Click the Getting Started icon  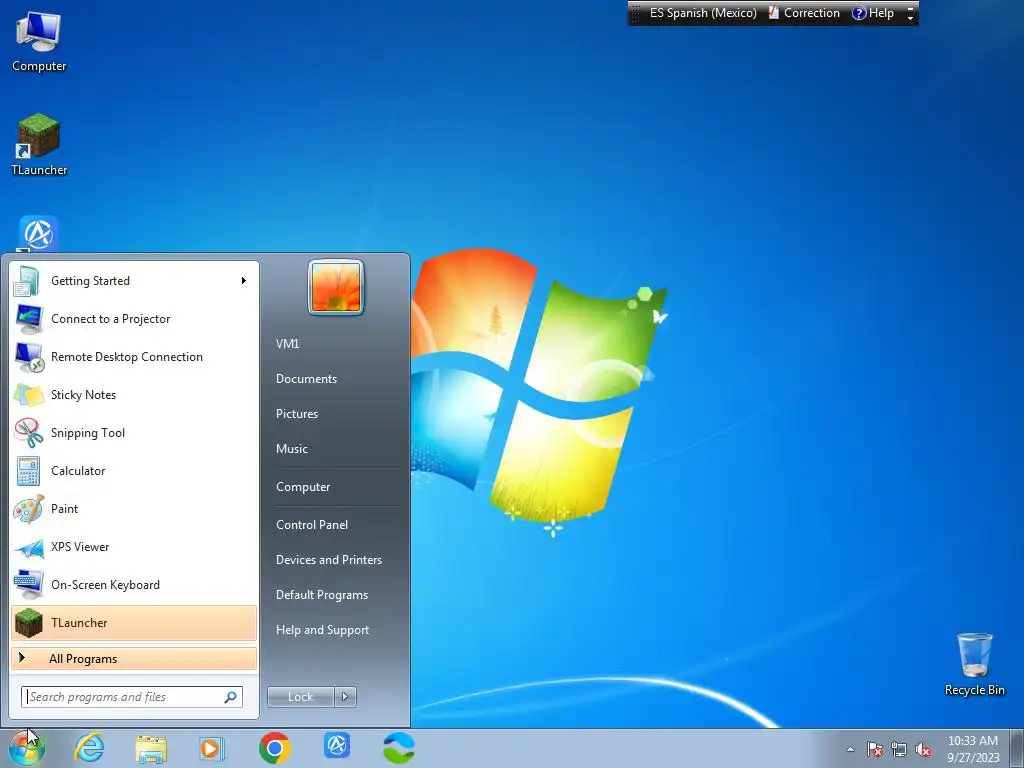pos(29,281)
